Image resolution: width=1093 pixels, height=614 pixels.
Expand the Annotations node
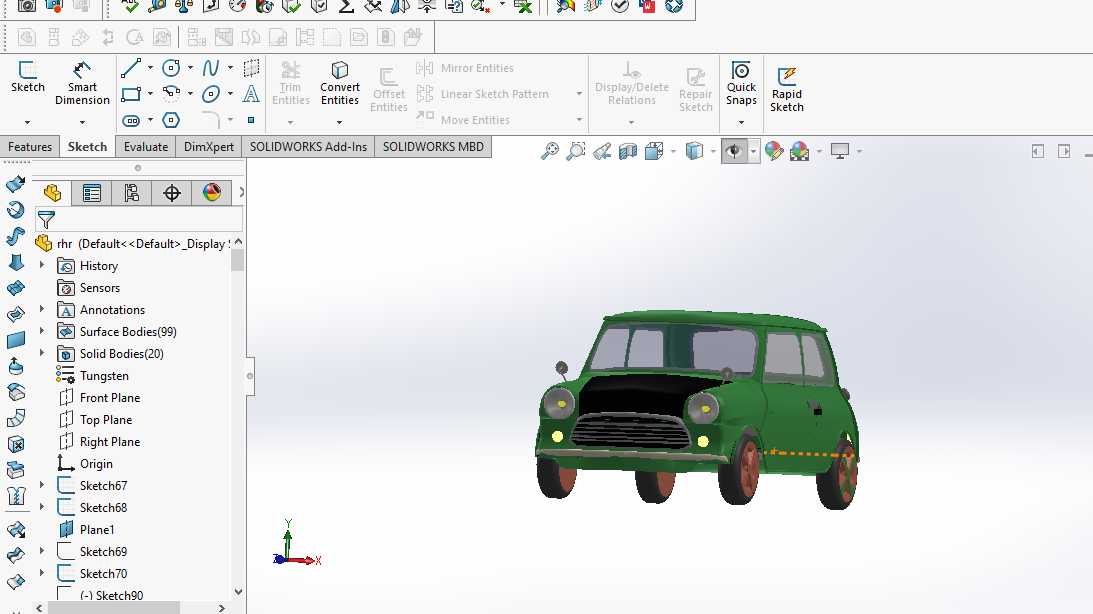[42, 309]
